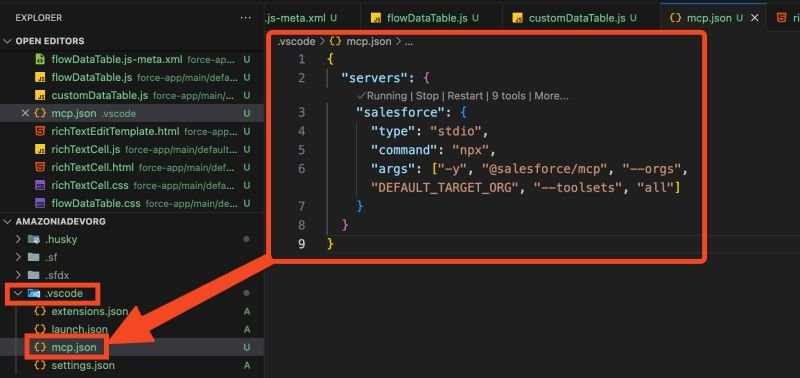
Task: Open flowDataTable.js in Open Editors
Action: point(132,78)
